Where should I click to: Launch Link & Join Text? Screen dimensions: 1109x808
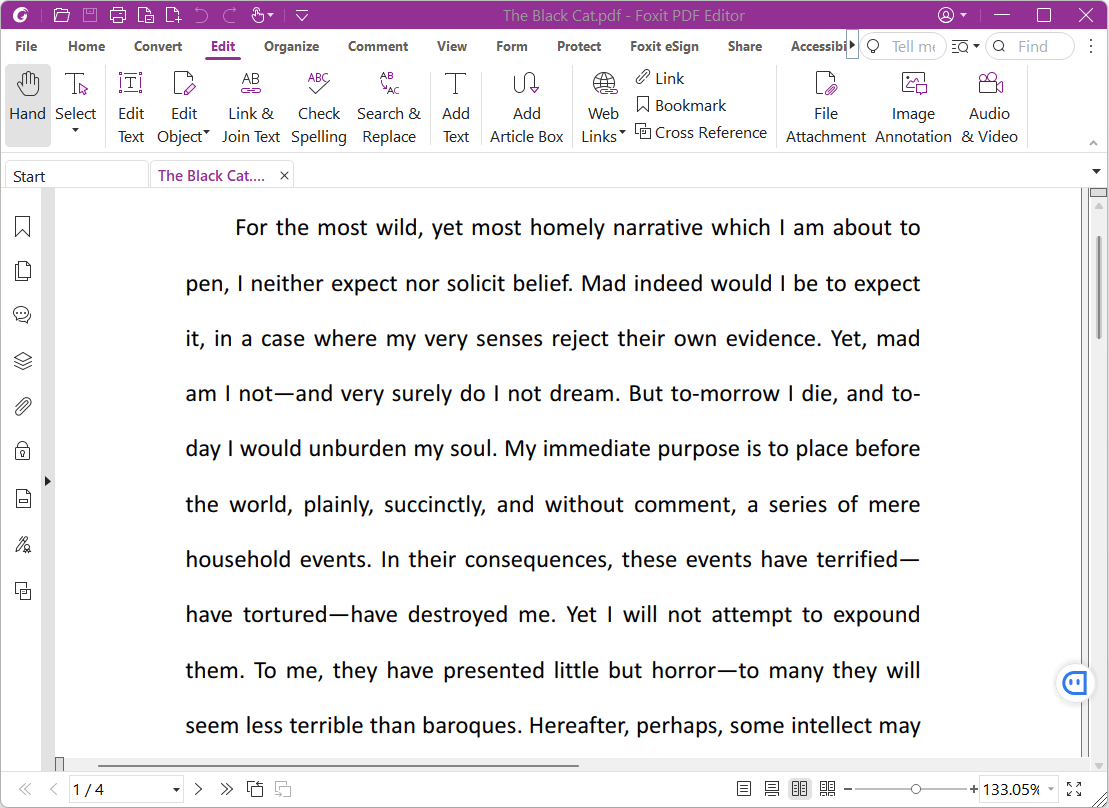click(250, 108)
